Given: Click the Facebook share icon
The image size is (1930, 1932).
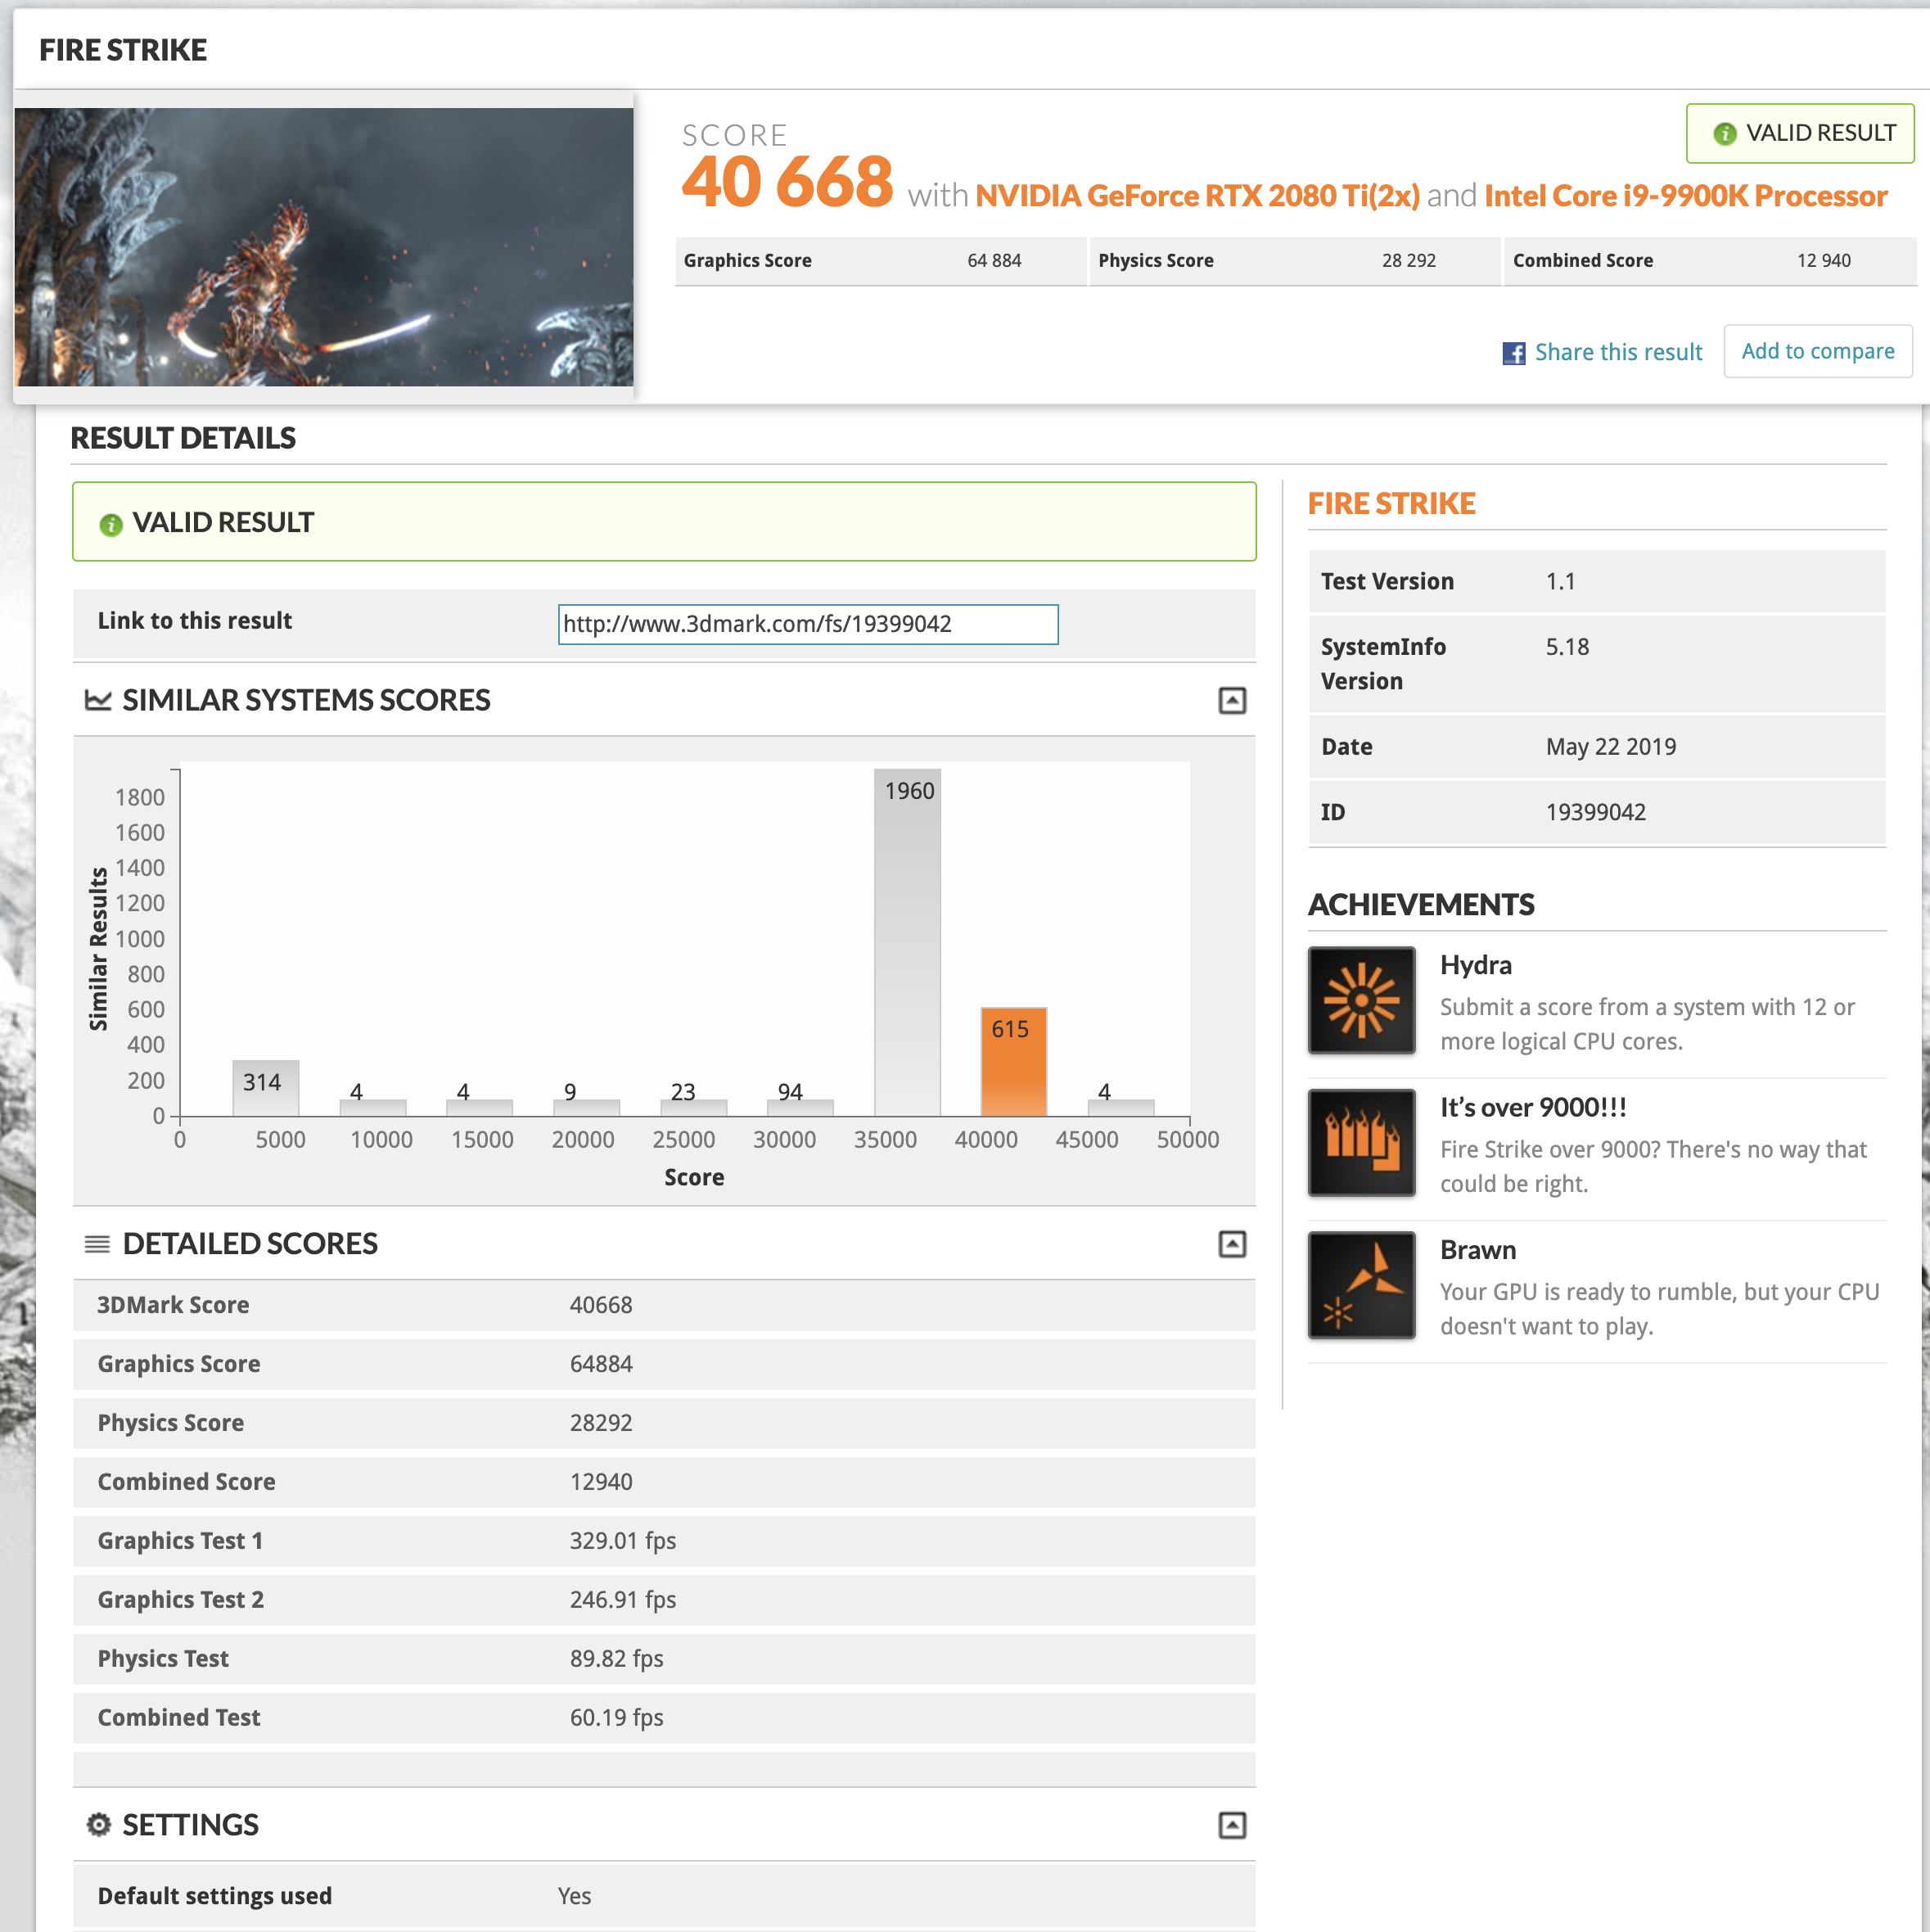Looking at the screenshot, I should [x=1513, y=353].
